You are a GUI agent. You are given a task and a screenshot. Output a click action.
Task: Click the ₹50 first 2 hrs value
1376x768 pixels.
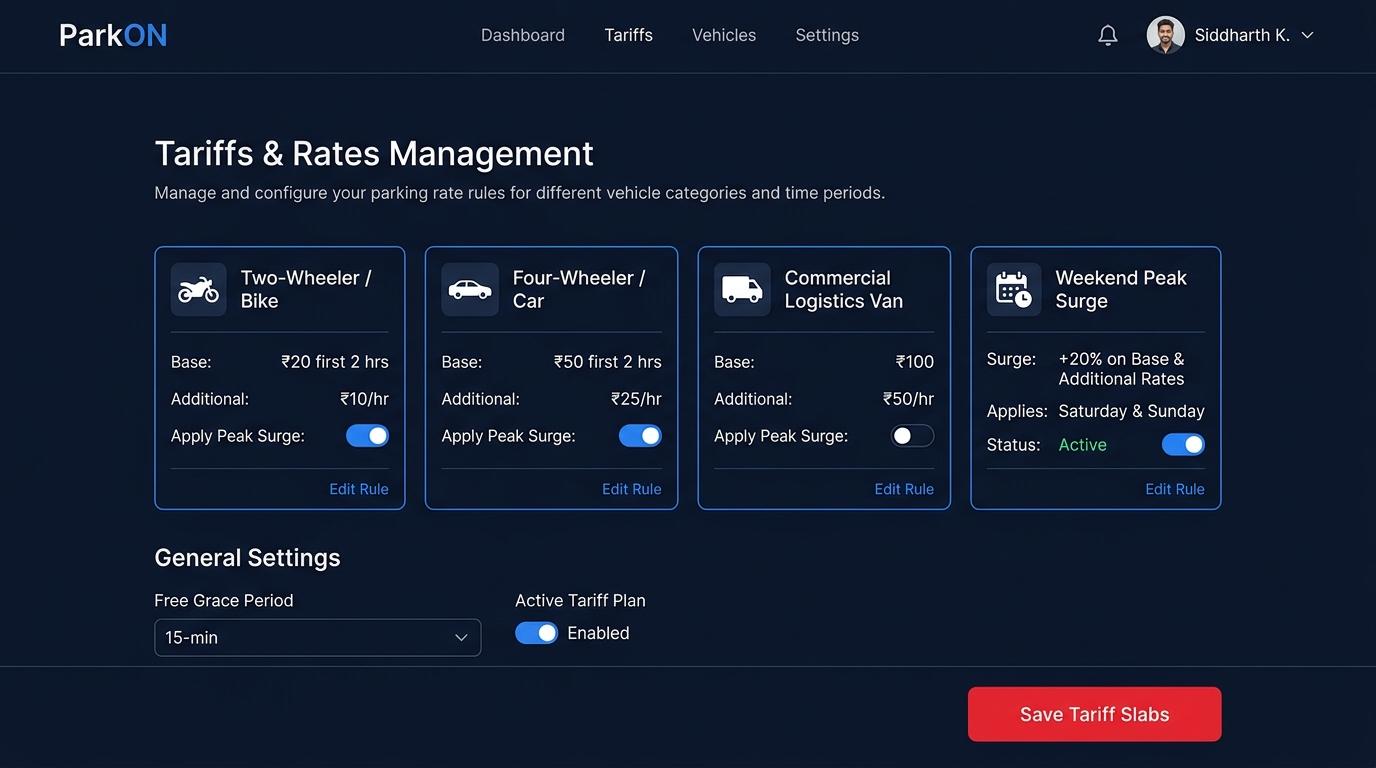(608, 362)
